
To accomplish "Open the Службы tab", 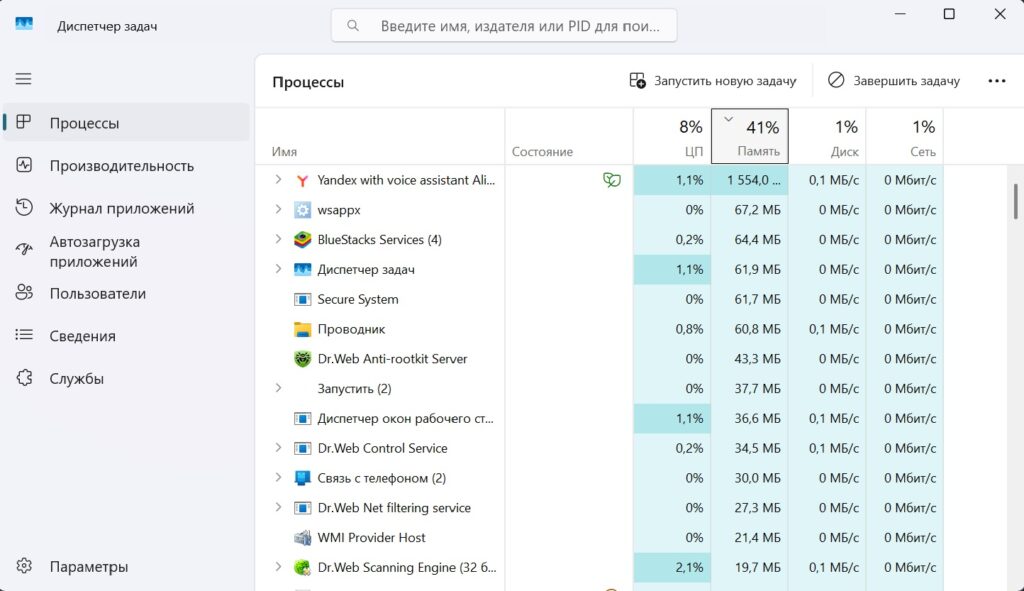I will pyautogui.click(x=126, y=378).
